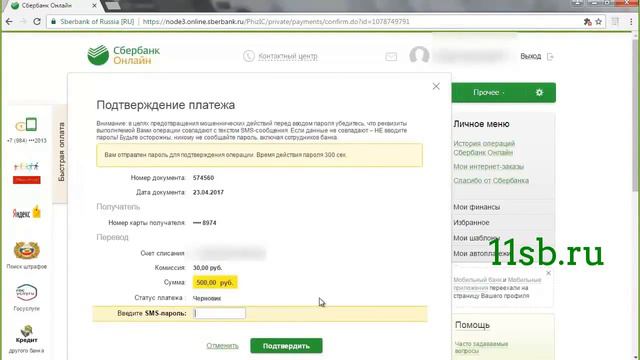Open Спасибо от Сбербанка link

point(491,180)
